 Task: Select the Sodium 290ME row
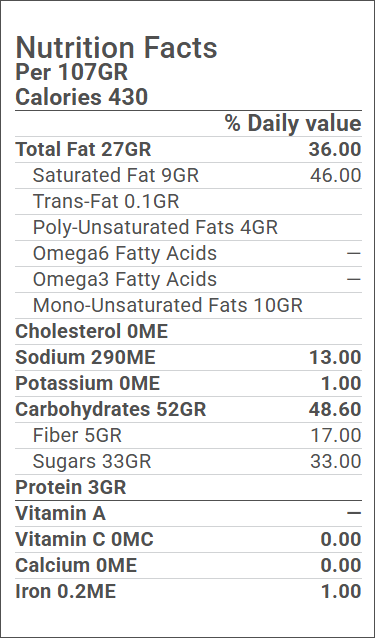pos(188,358)
